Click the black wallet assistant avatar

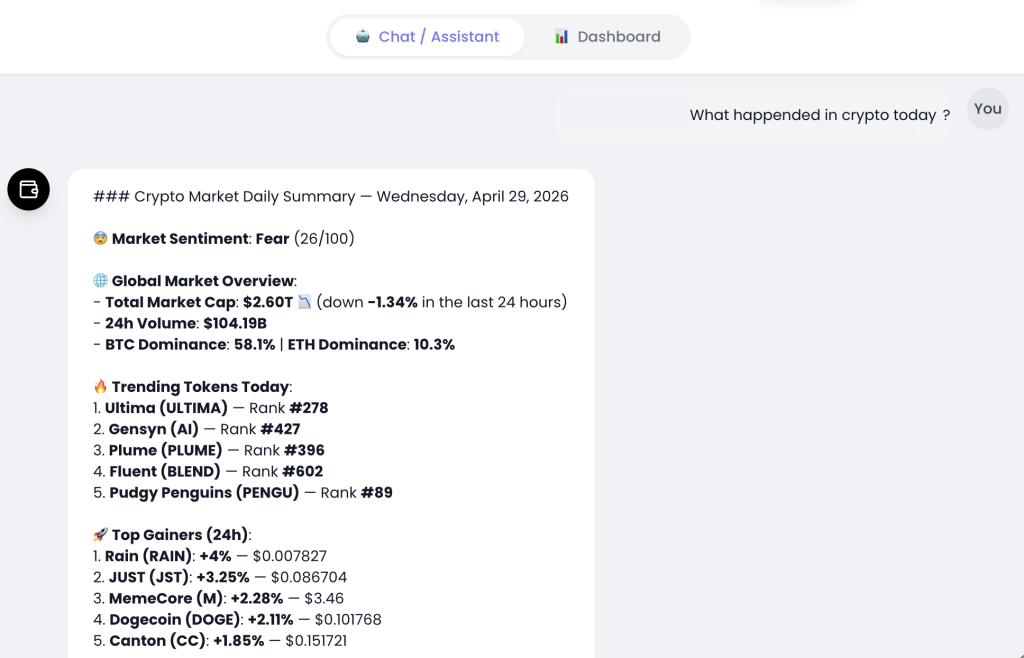(x=29, y=189)
